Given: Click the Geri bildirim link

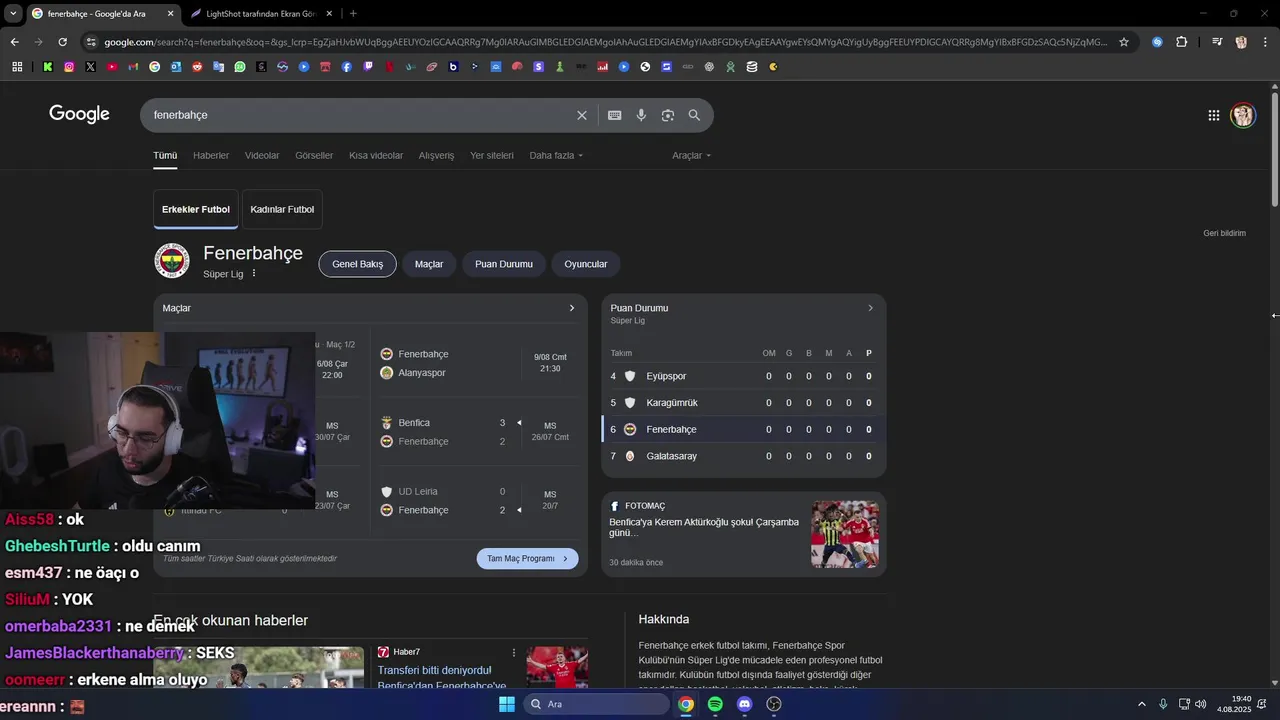Looking at the screenshot, I should (1224, 233).
